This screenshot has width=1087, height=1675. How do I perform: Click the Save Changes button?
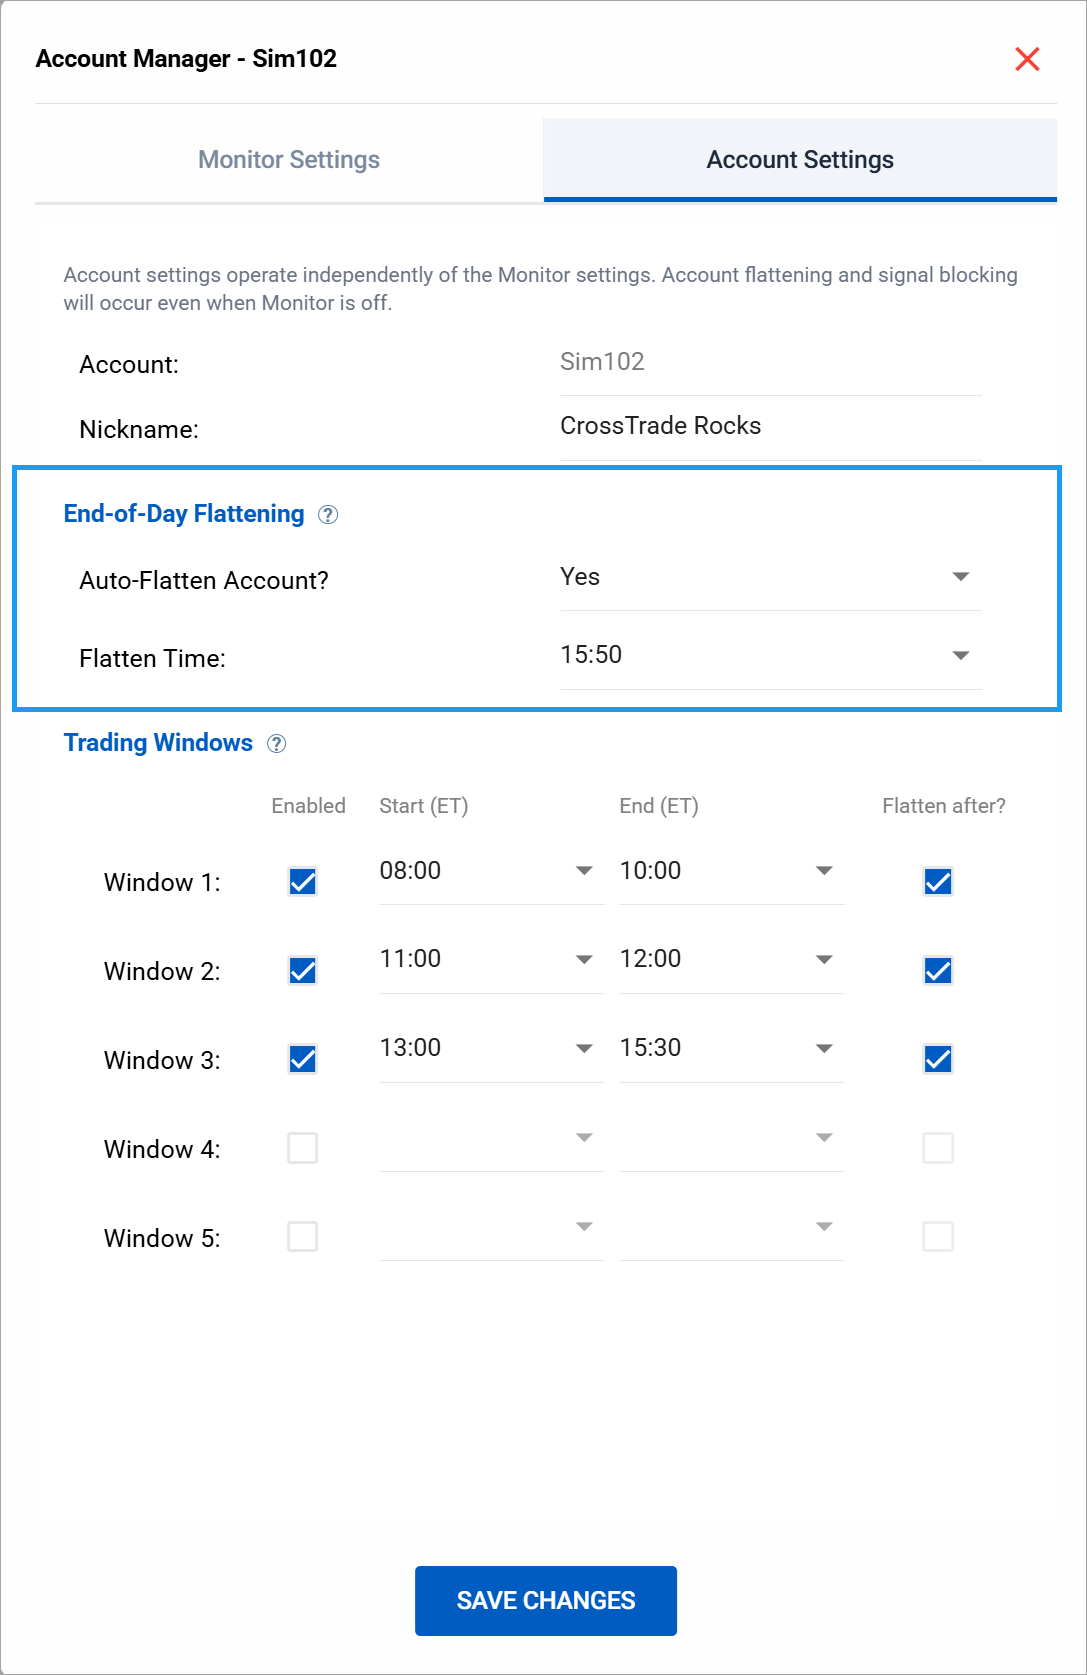tap(546, 1600)
